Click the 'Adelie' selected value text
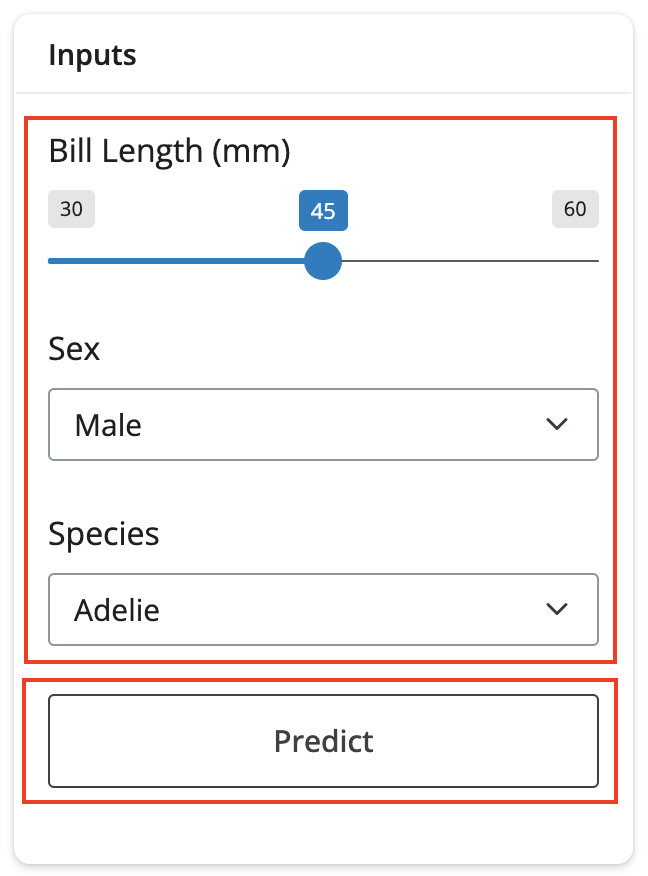Viewport: 648px width, 876px height. tap(116, 609)
